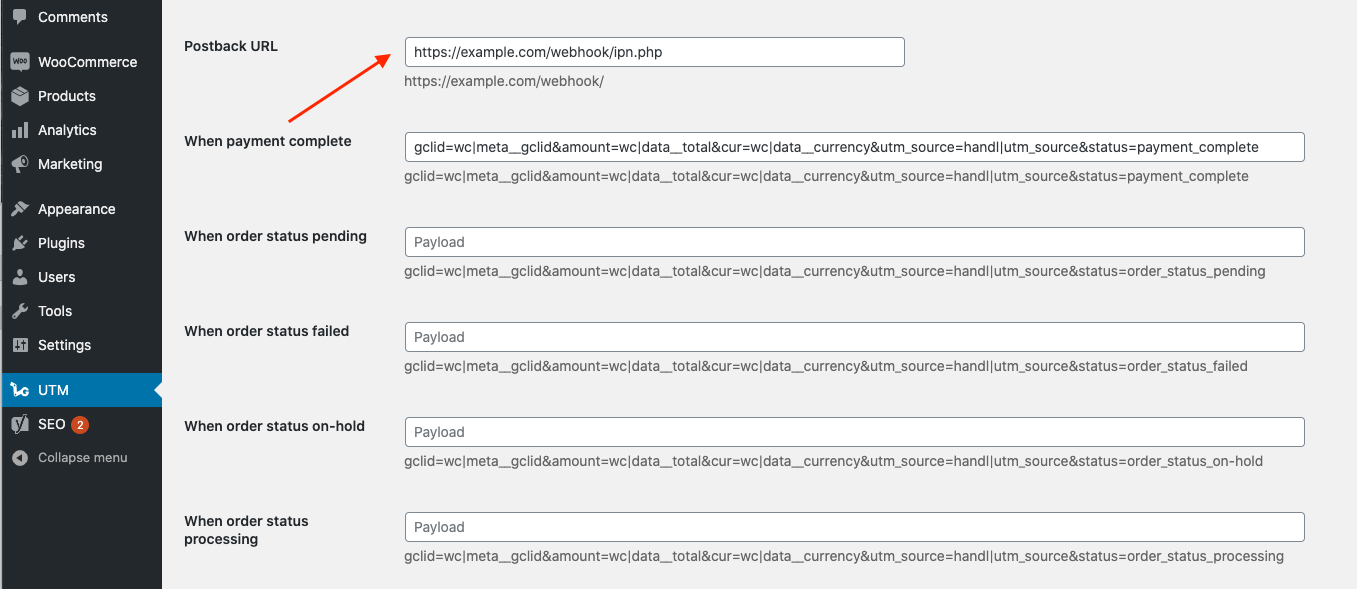Click the order status on-hold Payload field
The image size is (1357, 589).
(854, 432)
